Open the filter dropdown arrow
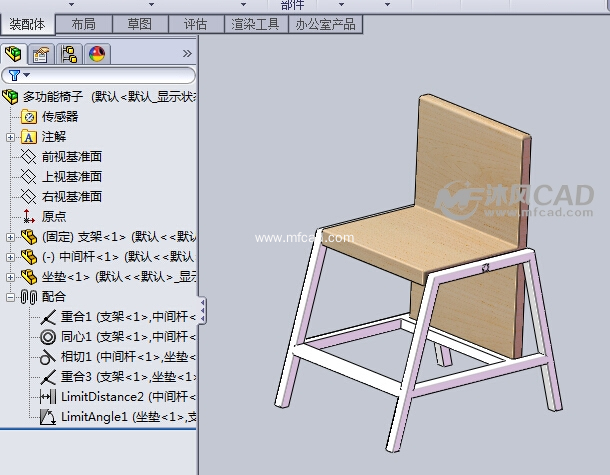Screen dimensions: 610x475 tap(26, 75)
